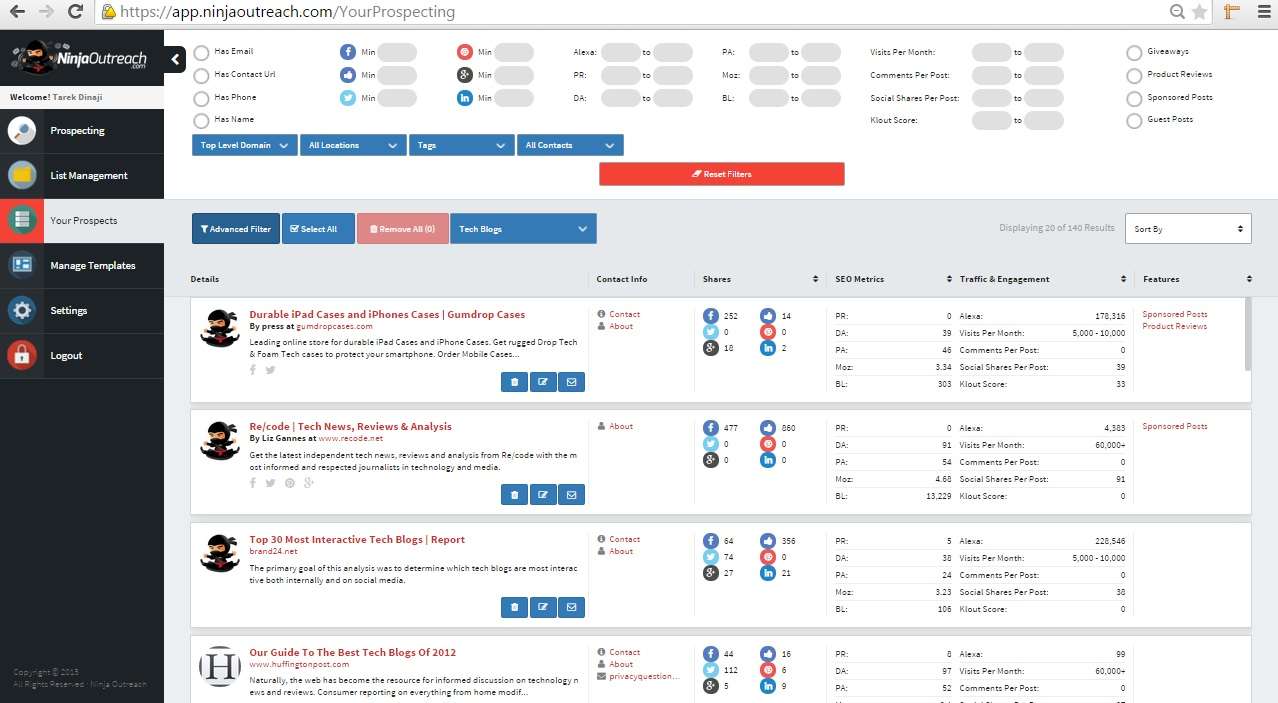Remove the Top 30 Most Interactive prospect via trash icon
1278x703 pixels.
click(514, 607)
